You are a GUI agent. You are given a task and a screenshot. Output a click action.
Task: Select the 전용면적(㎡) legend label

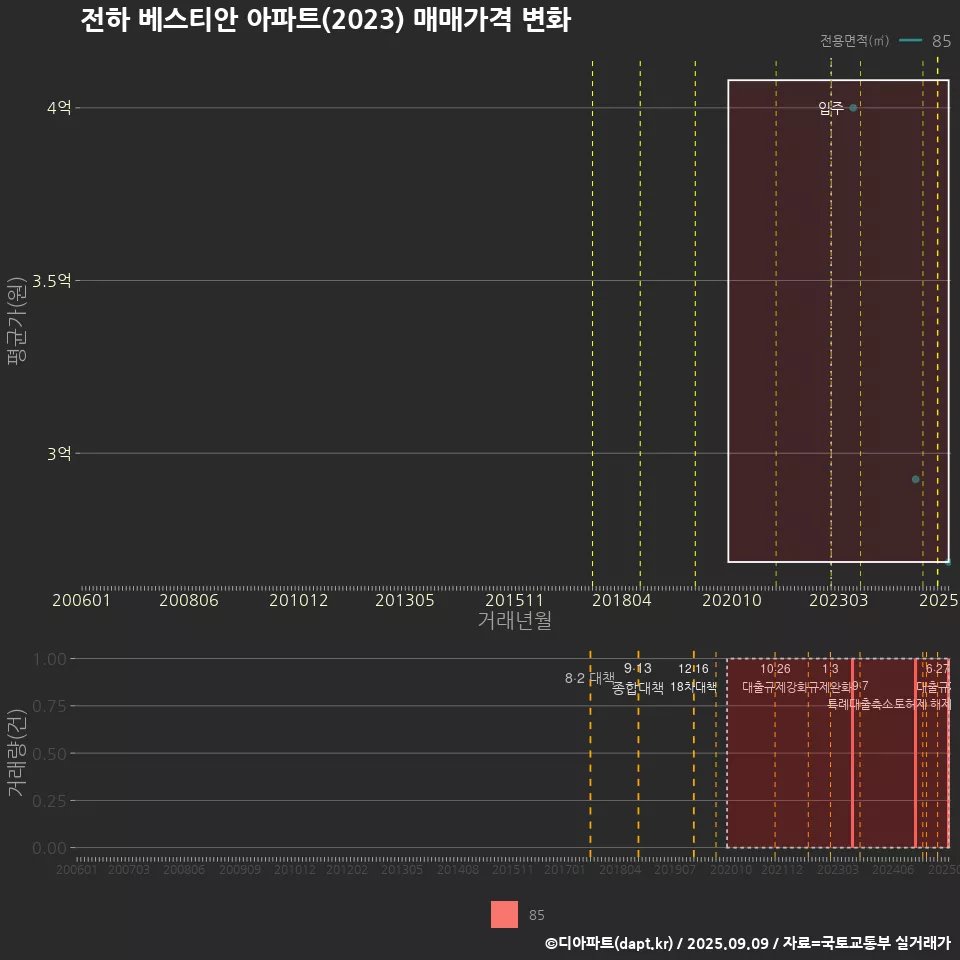click(x=854, y=40)
